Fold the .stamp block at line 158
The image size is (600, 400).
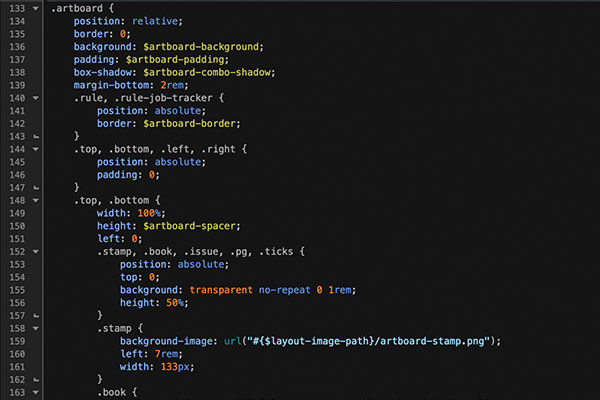click(36, 327)
